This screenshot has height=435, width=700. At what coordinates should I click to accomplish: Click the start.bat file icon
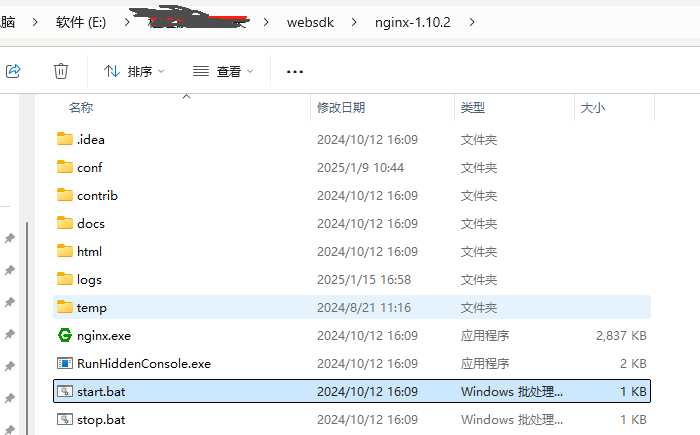click(x=65, y=391)
